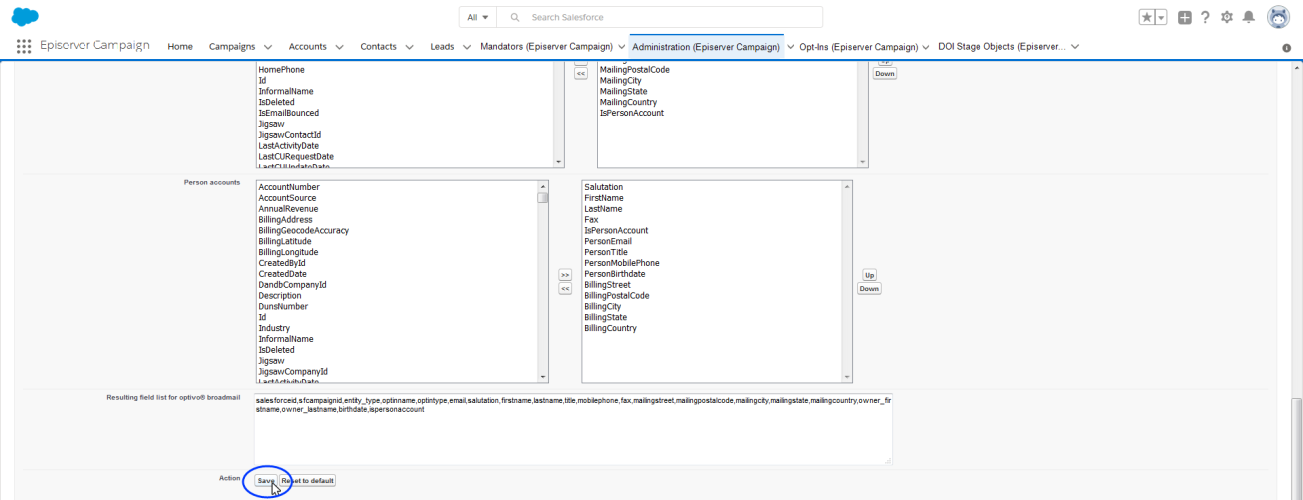The image size is (1303, 500).
Task: Open the Help question mark icon
Action: pos(1205,17)
